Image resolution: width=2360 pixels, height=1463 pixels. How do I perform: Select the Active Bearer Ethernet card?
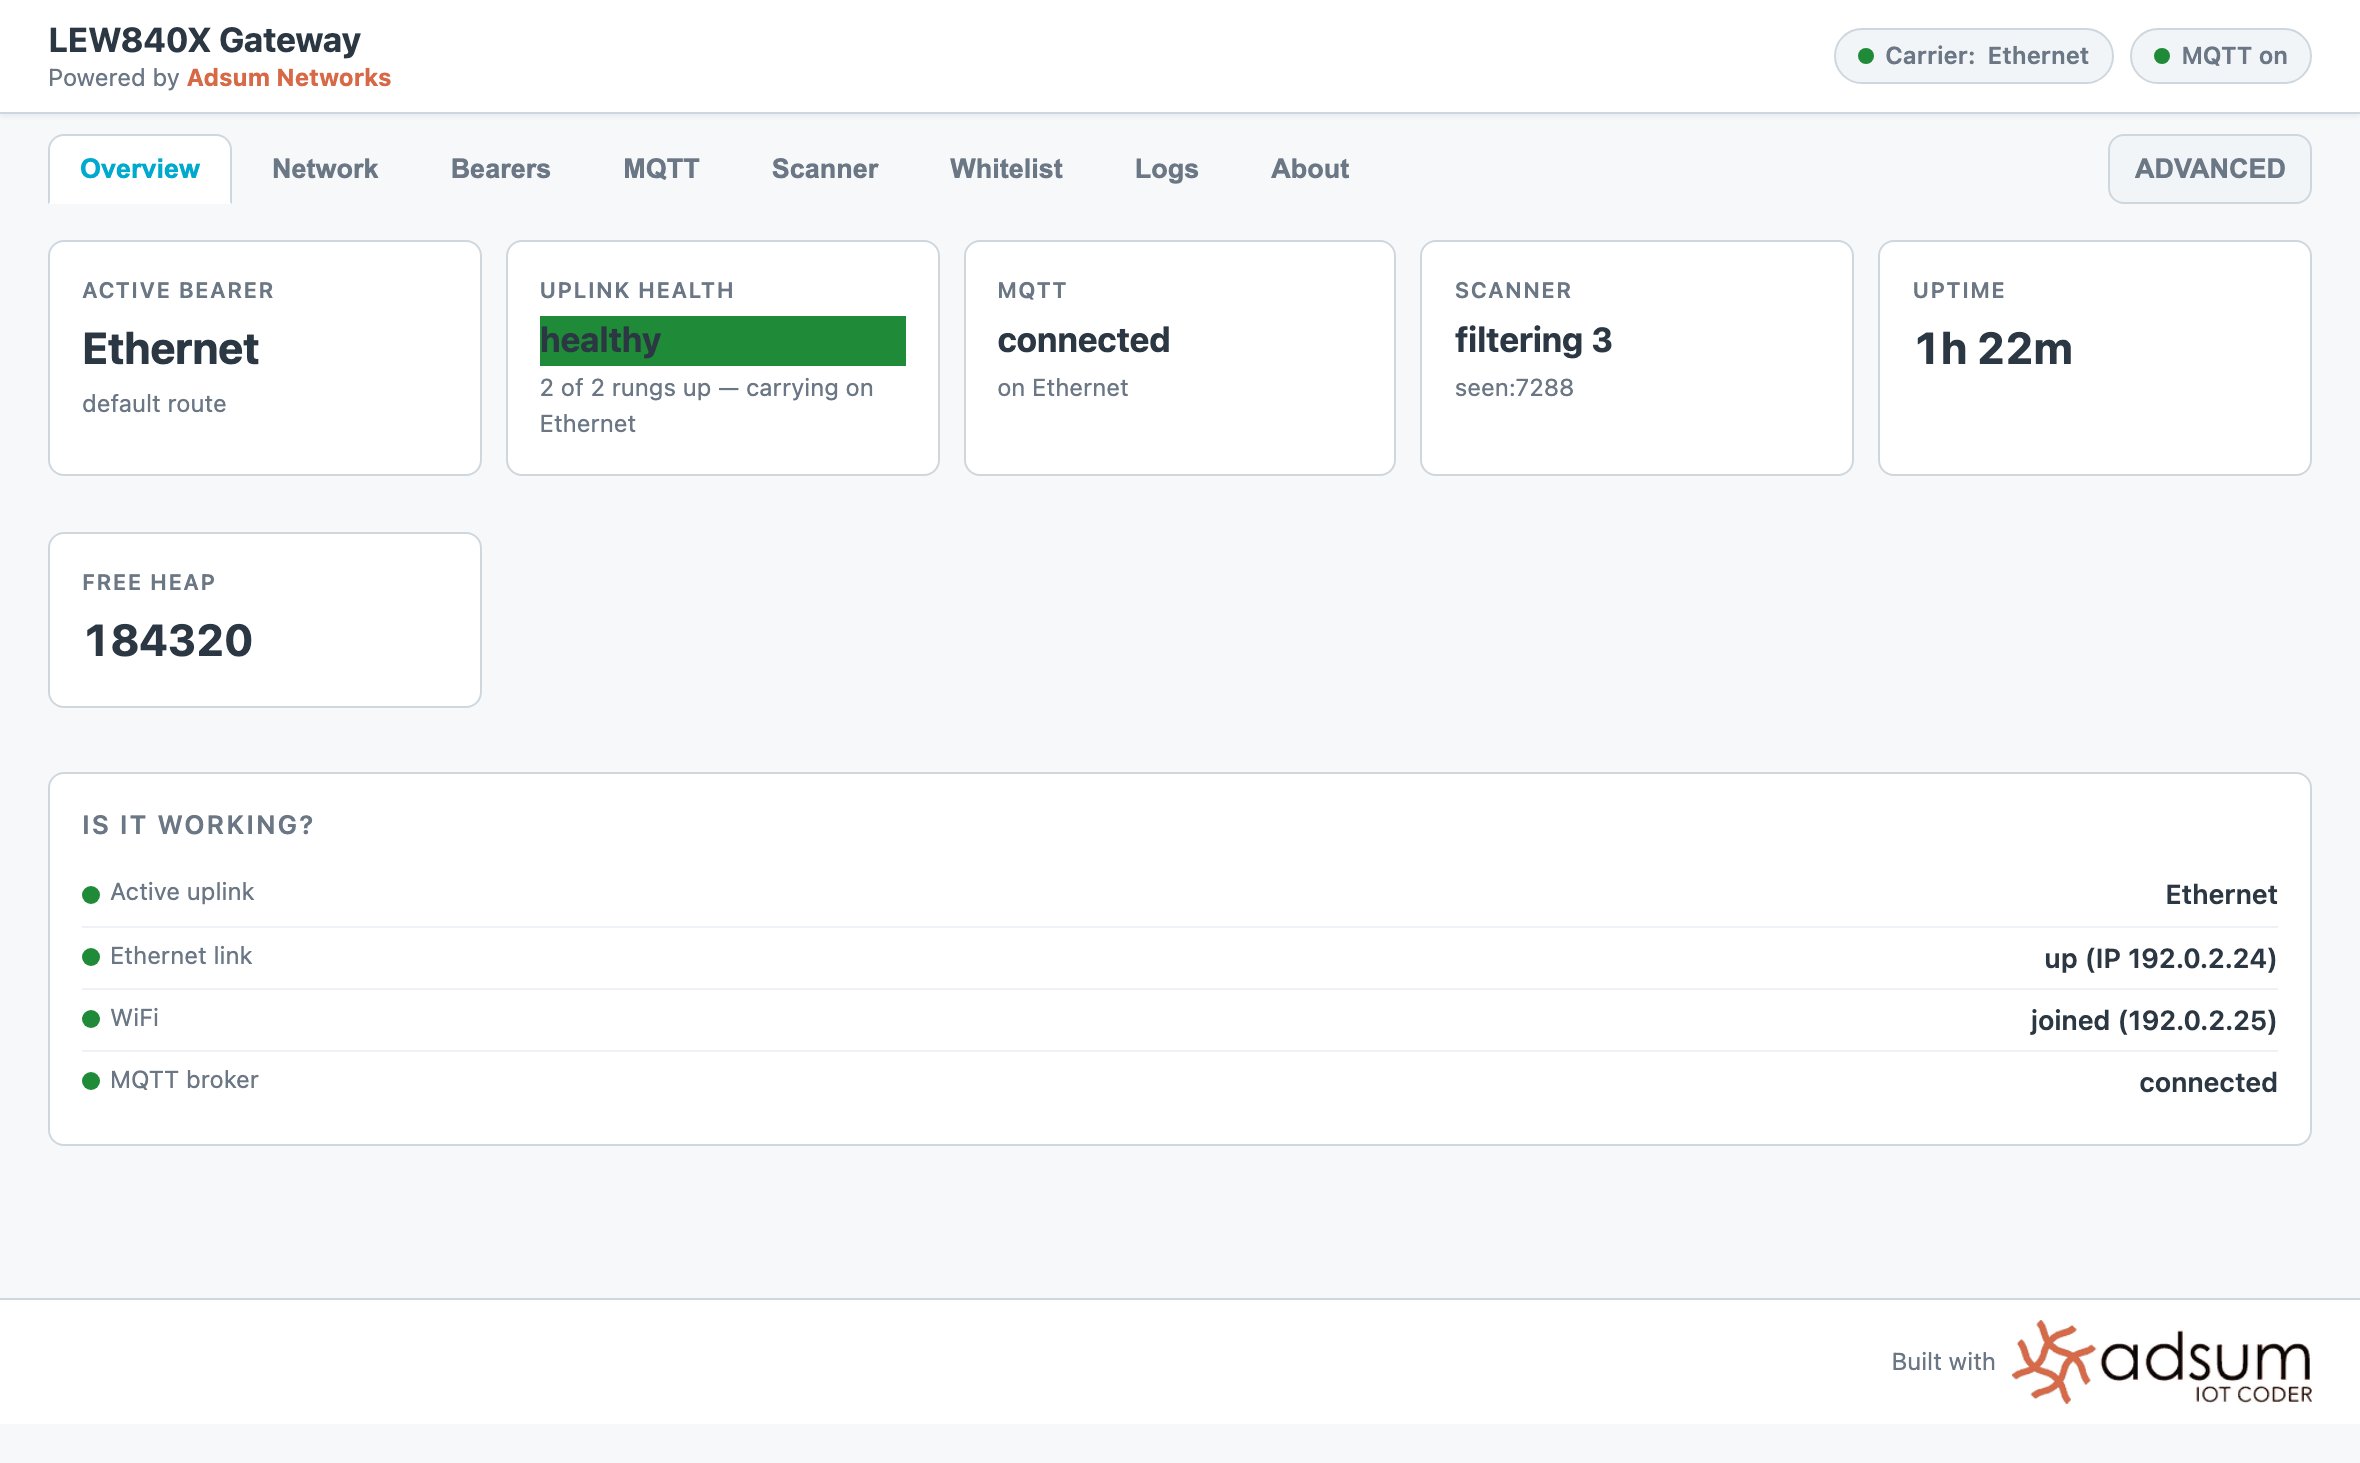[x=265, y=358]
